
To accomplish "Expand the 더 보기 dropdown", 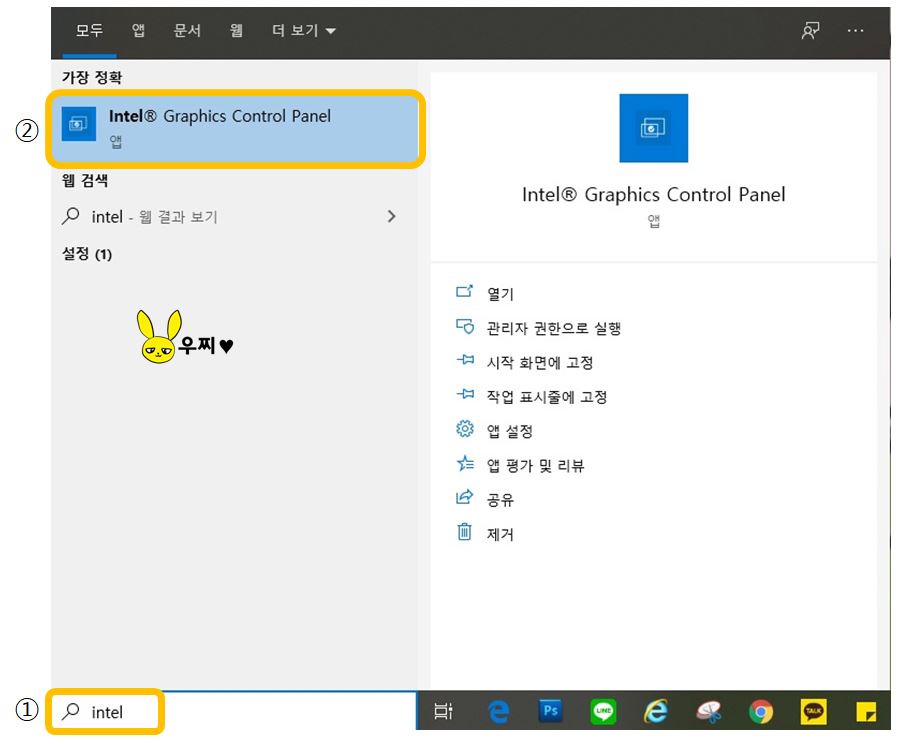I will [304, 30].
